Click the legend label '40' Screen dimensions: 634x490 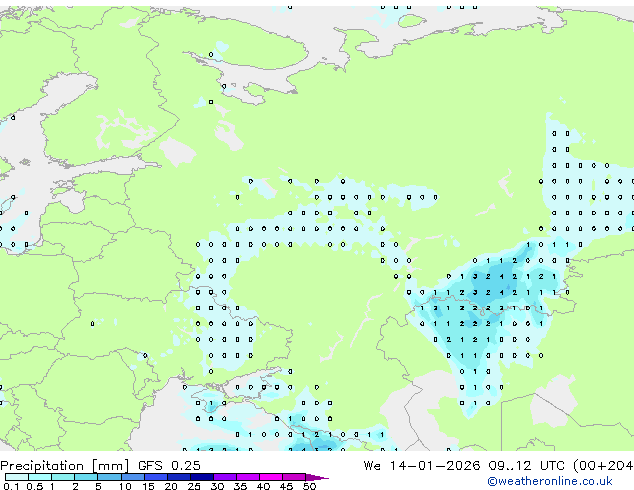263,486
